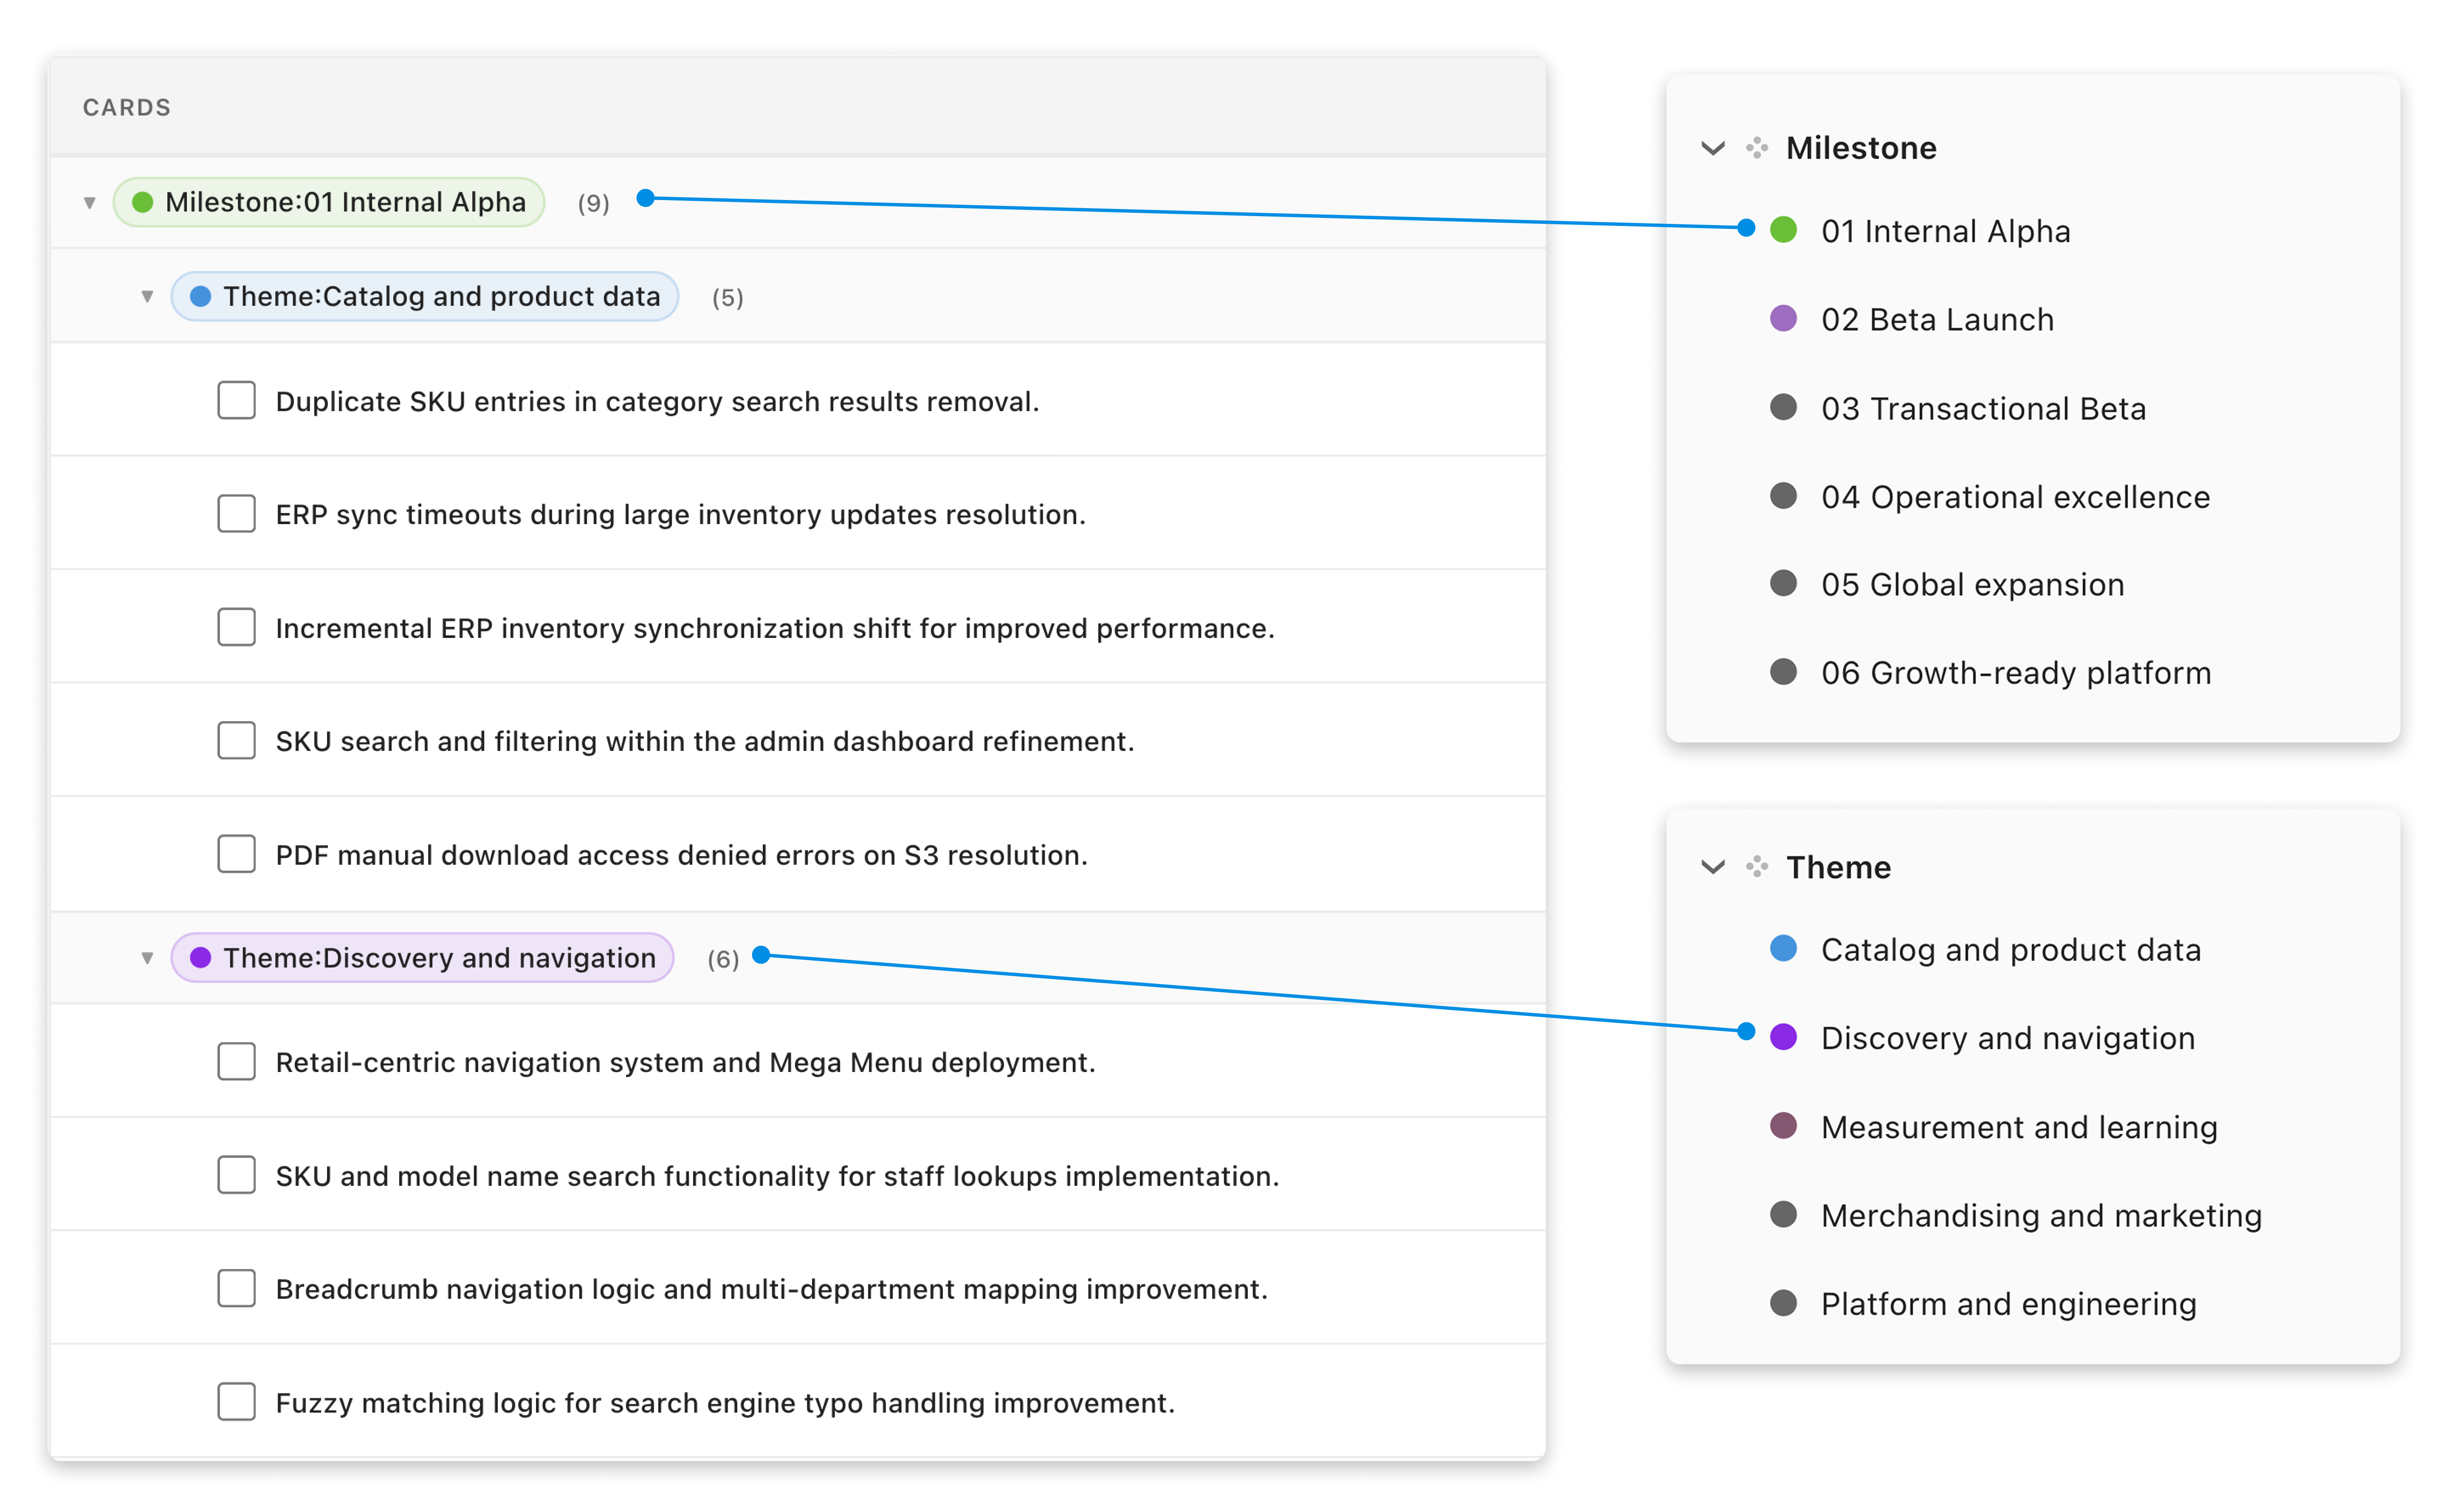Image resolution: width=2448 pixels, height=1512 pixels.
Task: Click the Theme:Discovery and navigation tag
Action: [x=422, y=958]
